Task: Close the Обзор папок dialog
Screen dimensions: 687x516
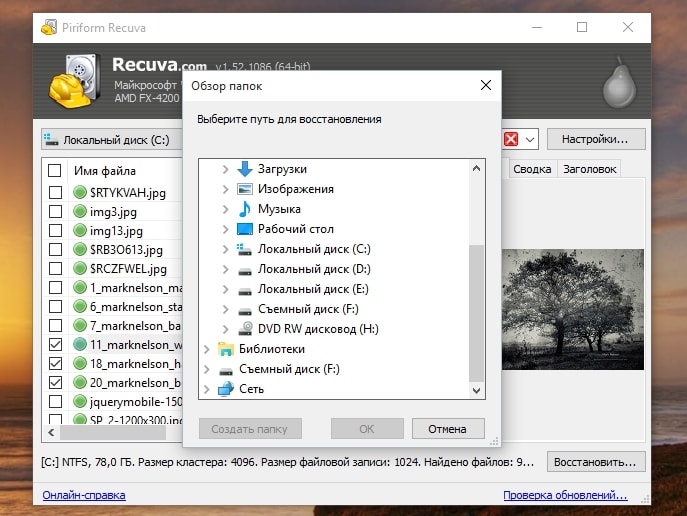Action: [485, 85]
